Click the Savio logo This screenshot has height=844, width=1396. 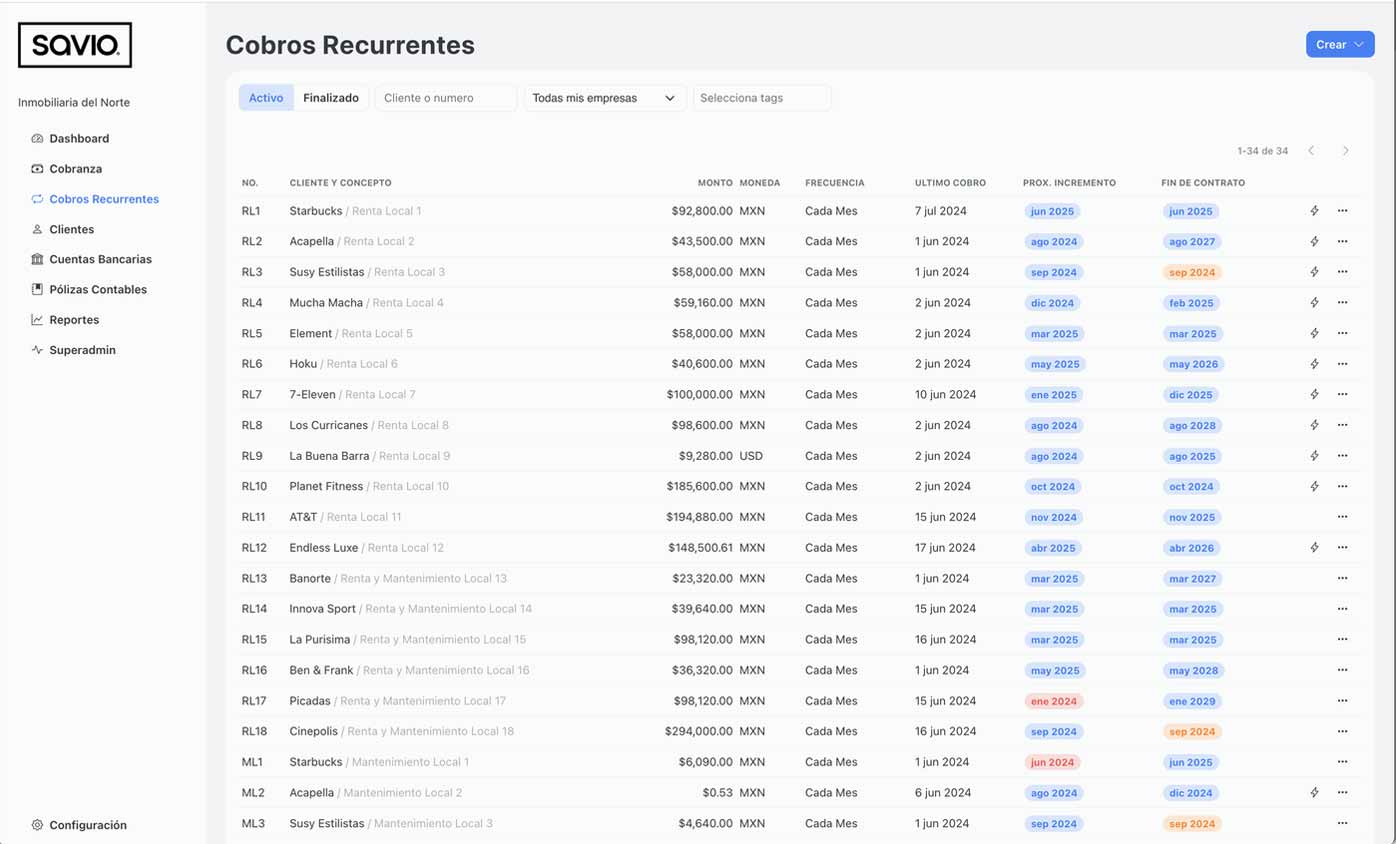[x=75, y=45]
